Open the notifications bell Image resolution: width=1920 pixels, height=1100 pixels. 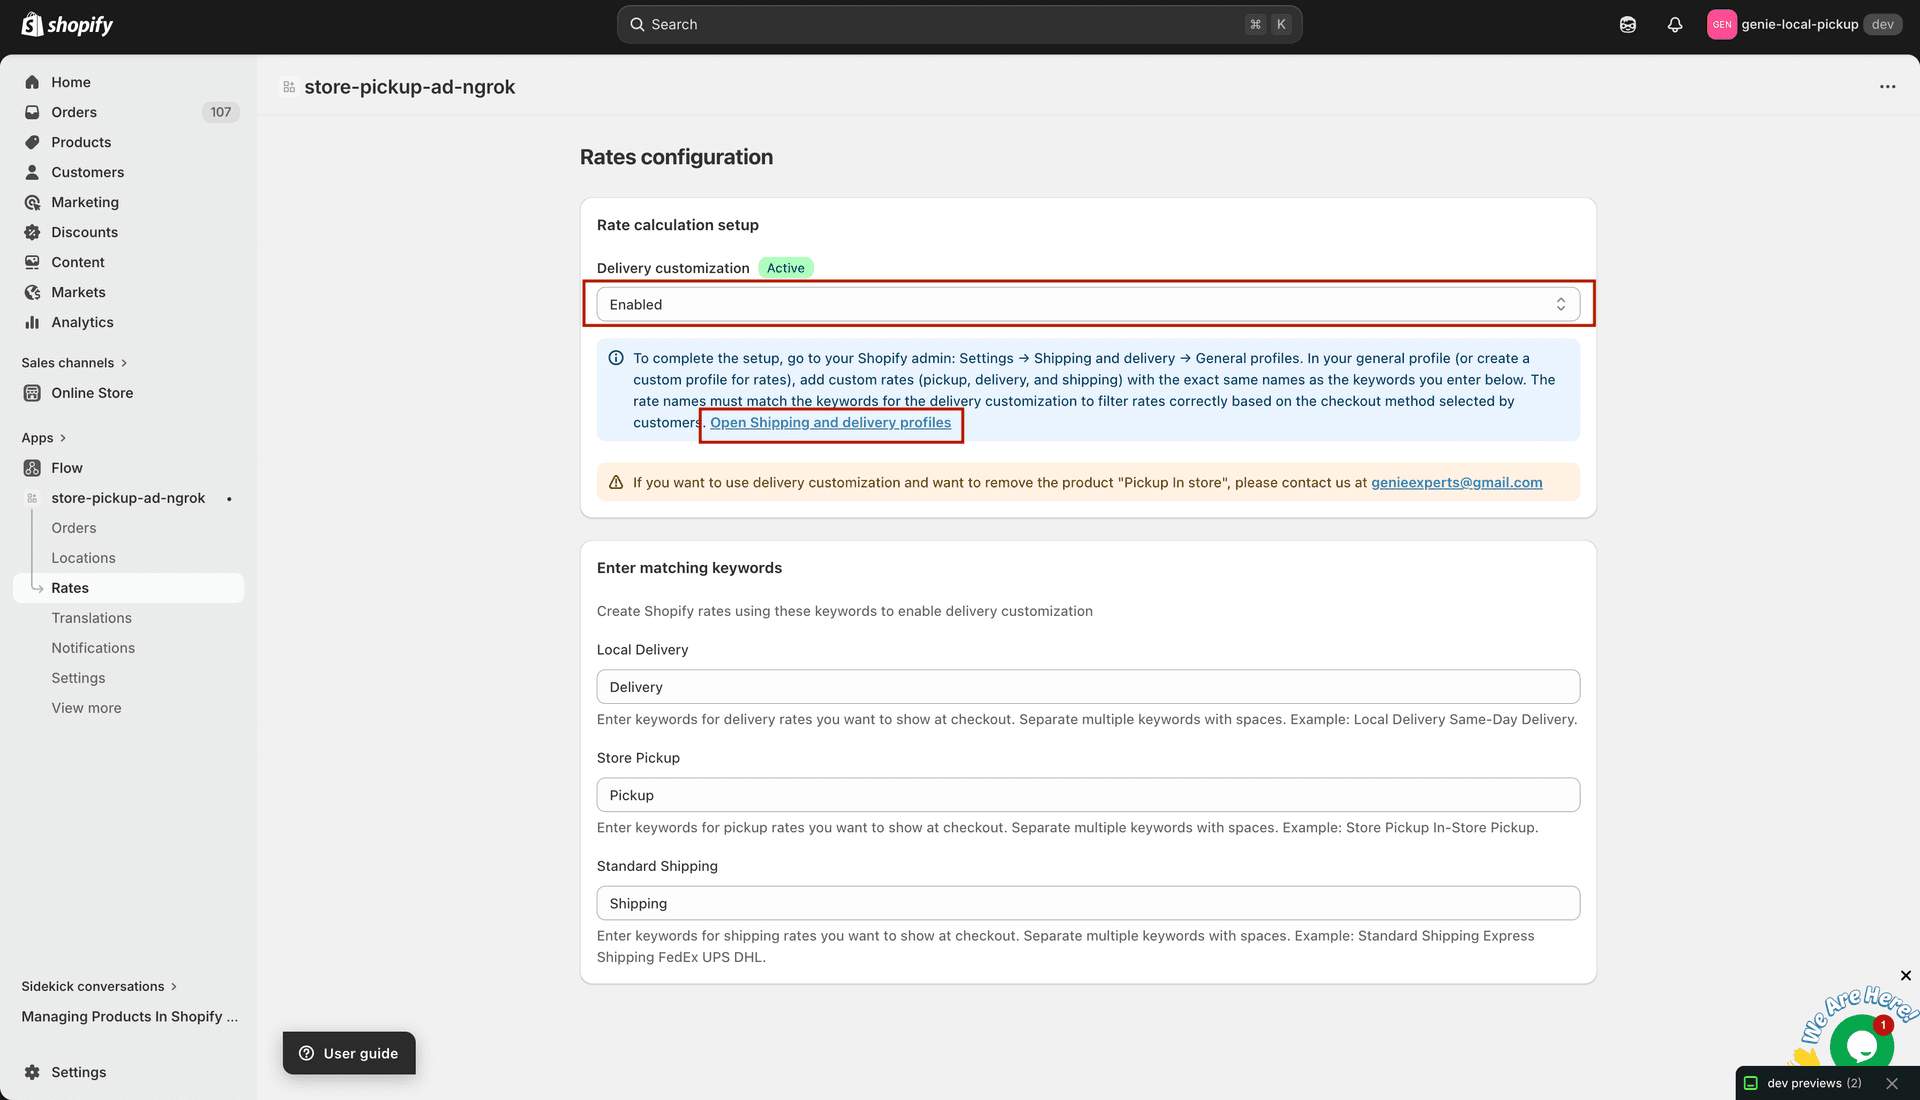[x=1675, y=24]
